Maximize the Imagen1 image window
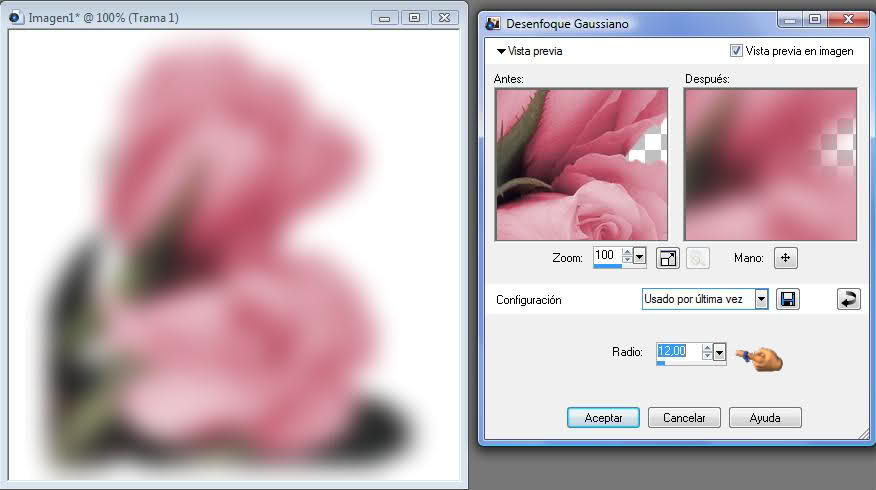The width and height of the screenshot is (876, 490). [415, 18]
